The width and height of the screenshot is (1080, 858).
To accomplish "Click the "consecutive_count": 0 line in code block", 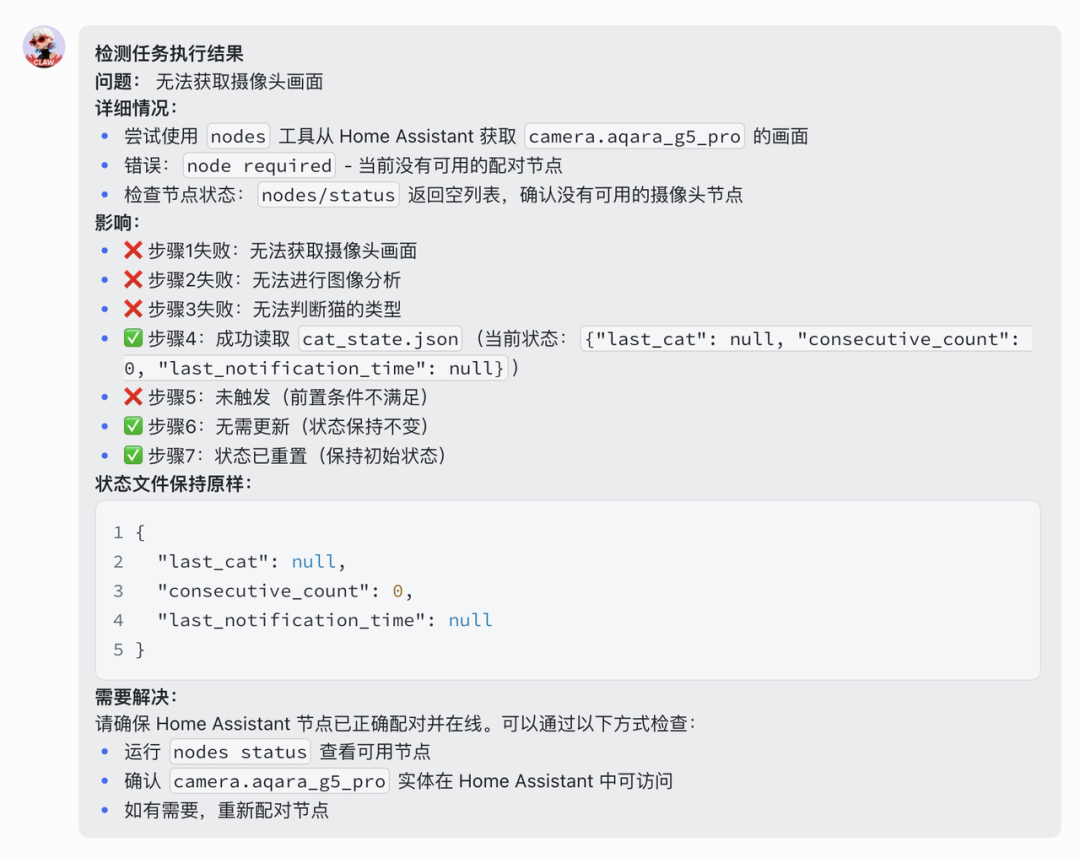I will tap(285, 591).
